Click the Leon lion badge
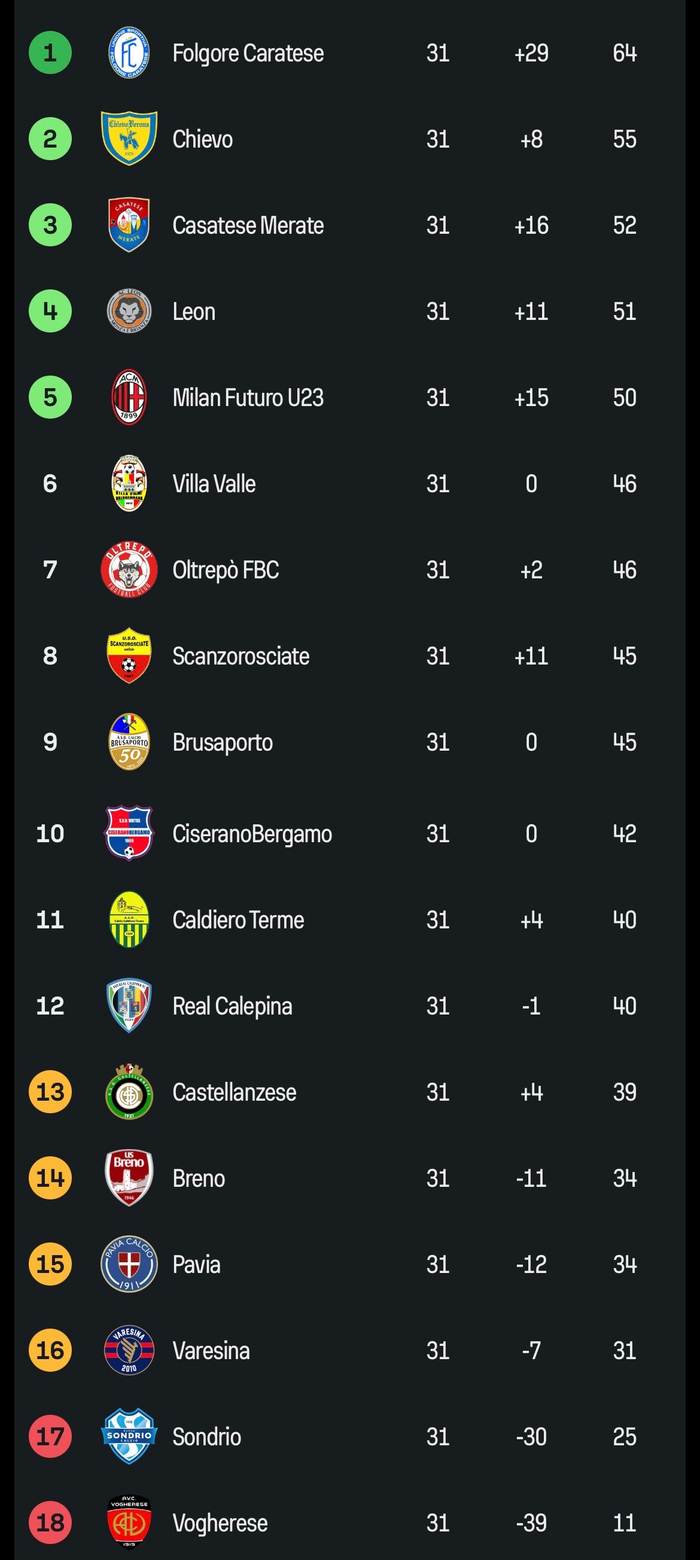The image size is (700, 1560). [x=129, y=312]
